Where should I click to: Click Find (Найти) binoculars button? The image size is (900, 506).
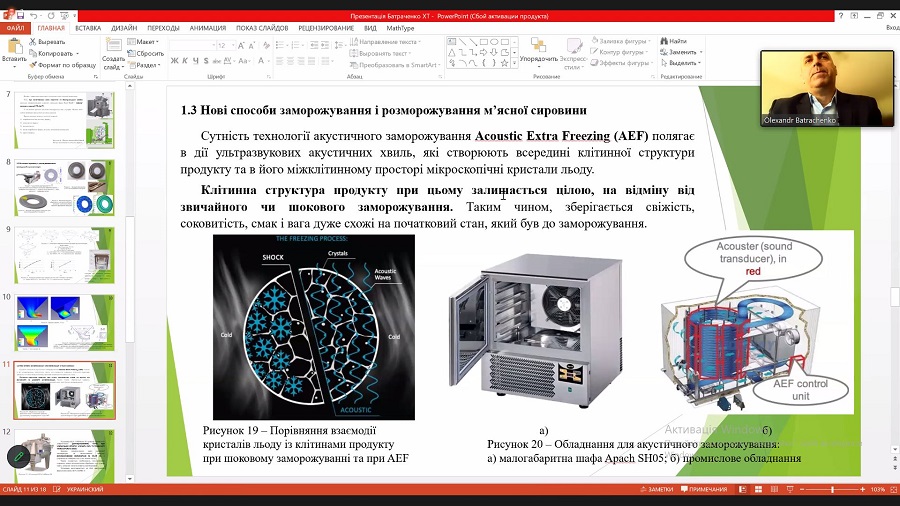pyautogui.click(x=674, y=41)
